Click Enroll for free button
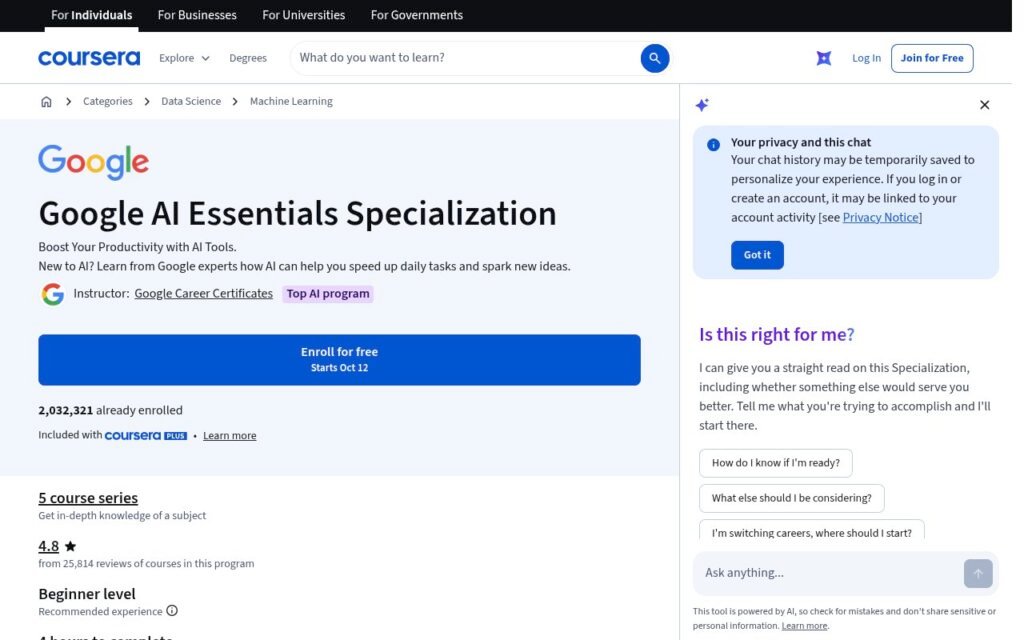 click(340, 360)
